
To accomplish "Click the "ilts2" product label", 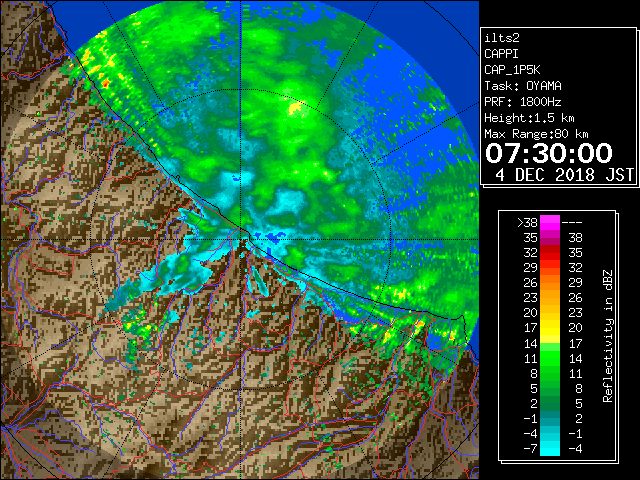I will [502, 38].
